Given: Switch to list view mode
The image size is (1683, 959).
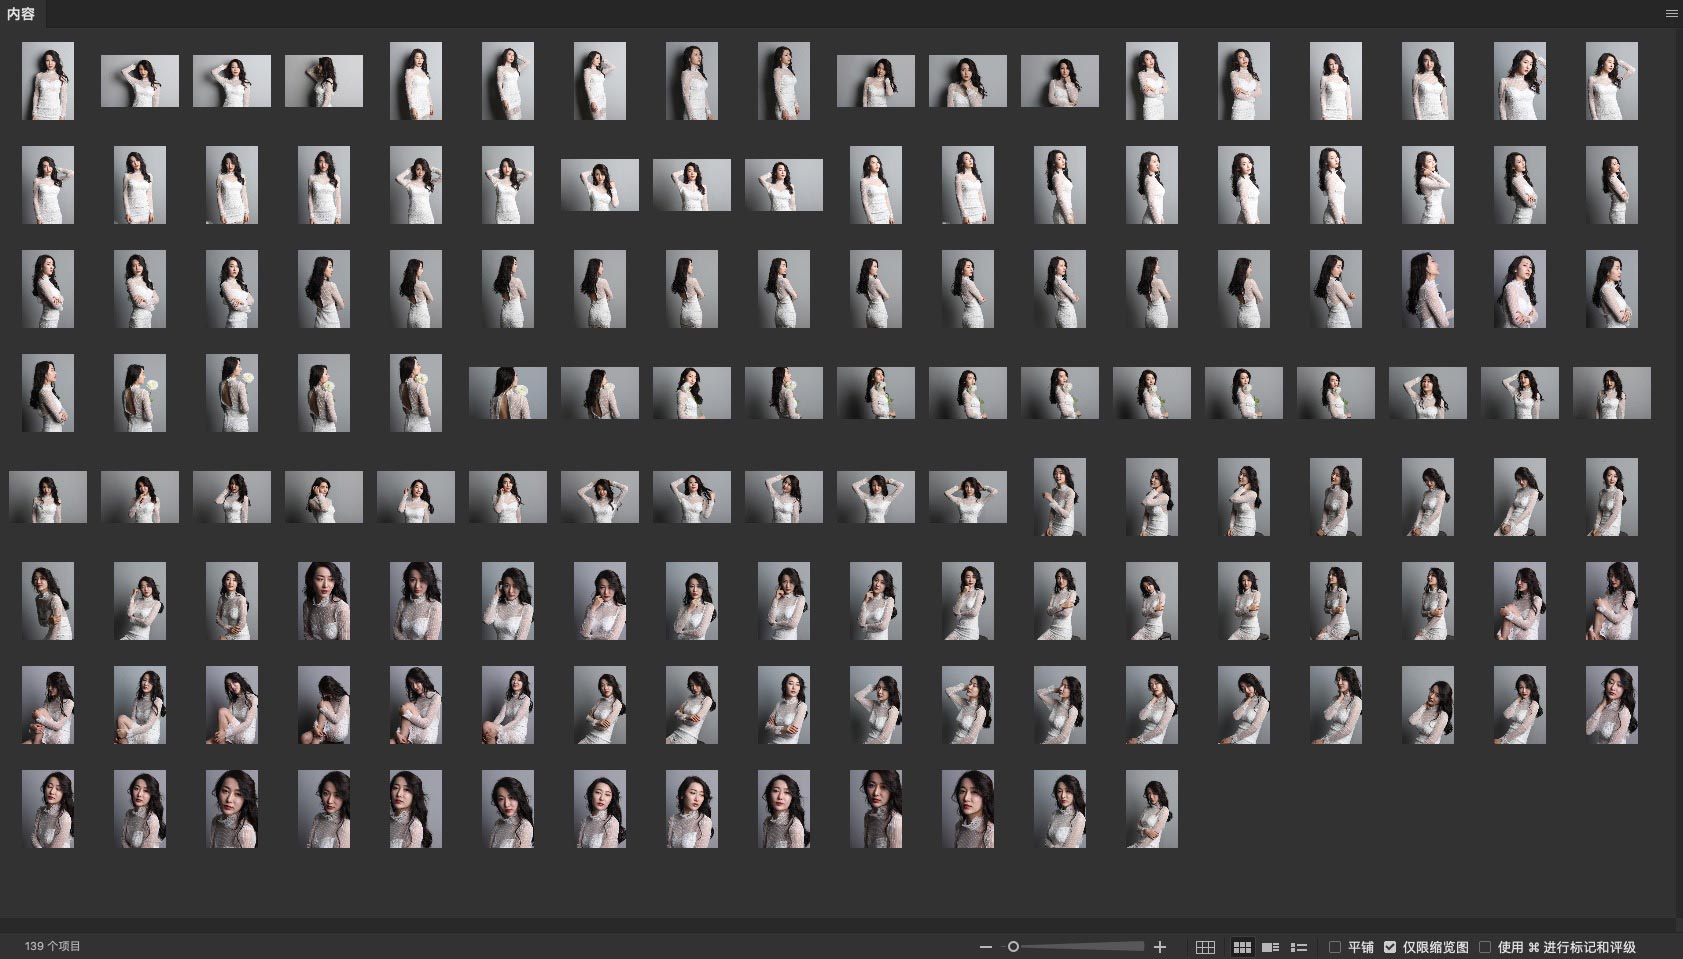Looking at the screenshot, I should click(1299, 947).
